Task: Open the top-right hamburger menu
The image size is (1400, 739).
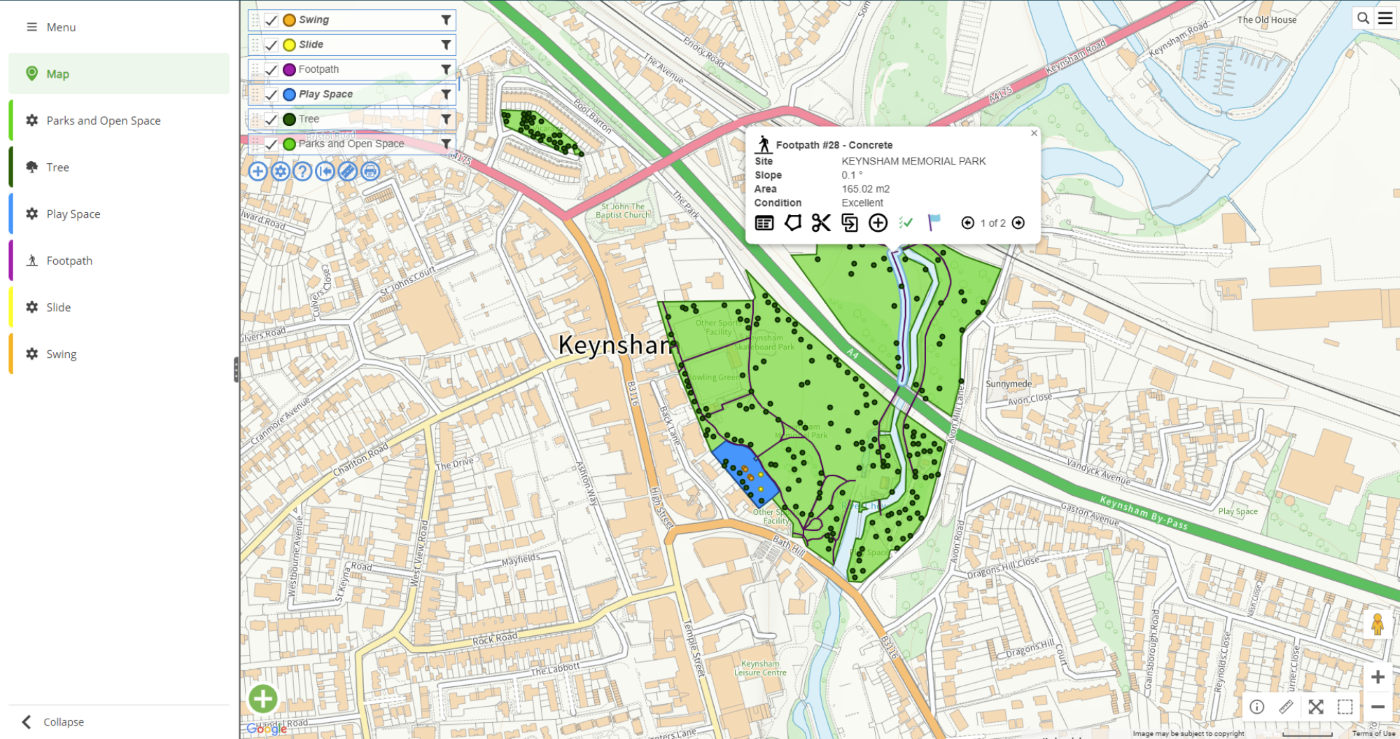Action: [x=1384, y=18]
